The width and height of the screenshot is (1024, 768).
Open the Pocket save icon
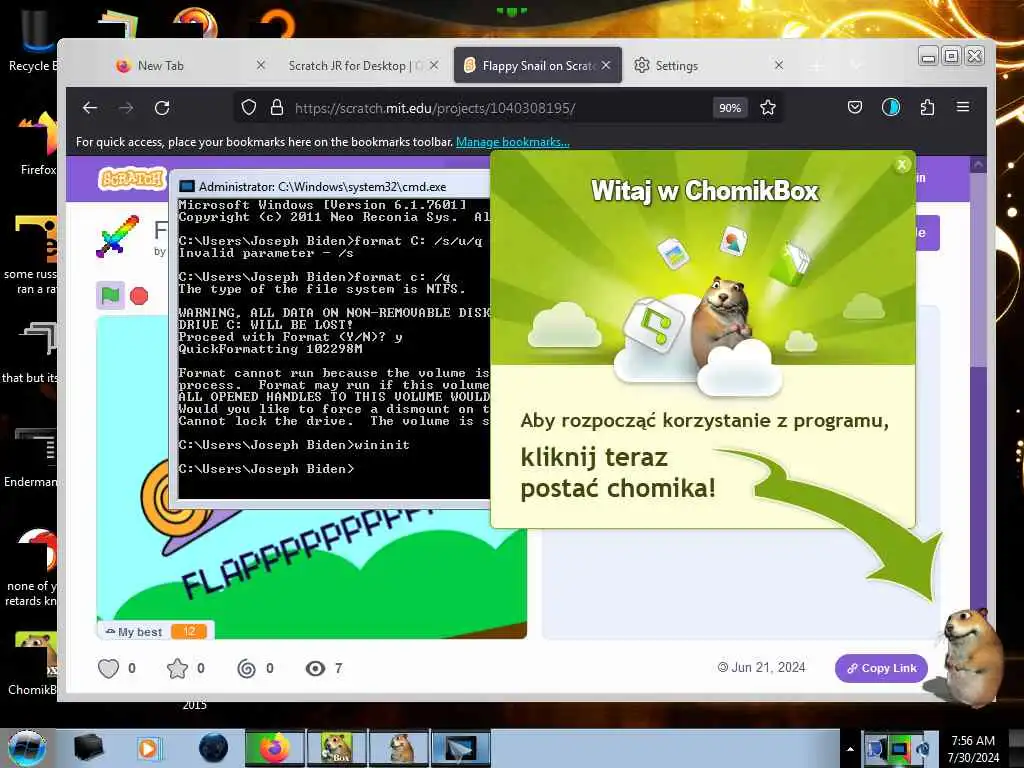pyautogui.click(x=855, y=107)
